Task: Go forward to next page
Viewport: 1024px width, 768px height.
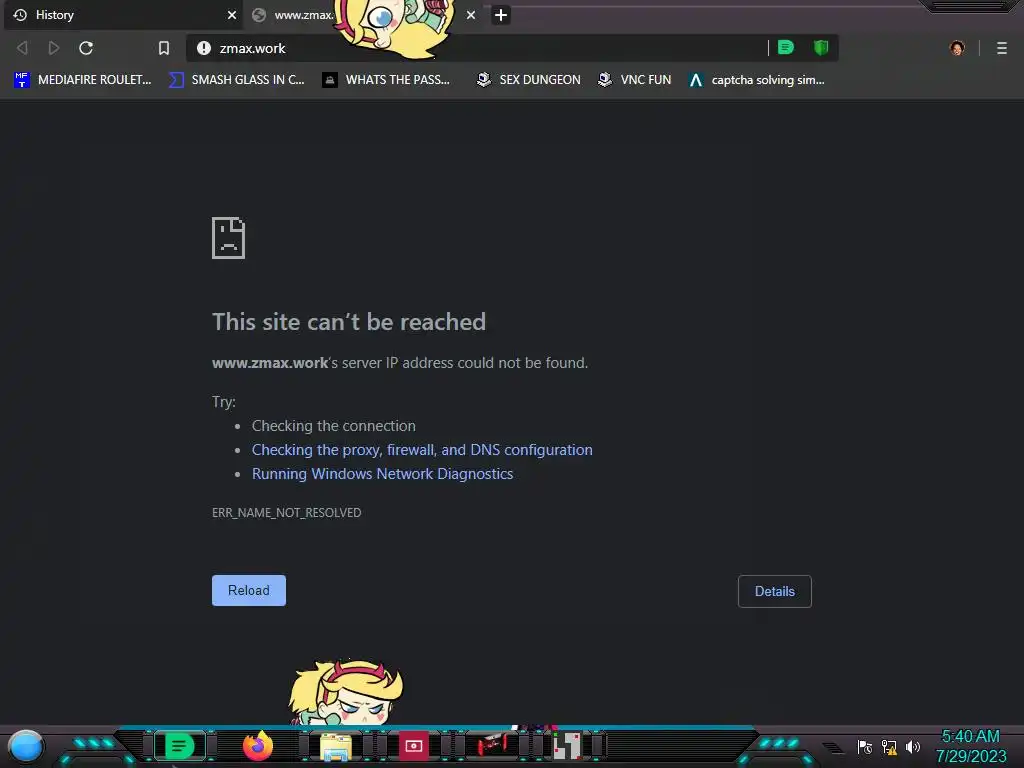Action: click(x=54, y=48)
